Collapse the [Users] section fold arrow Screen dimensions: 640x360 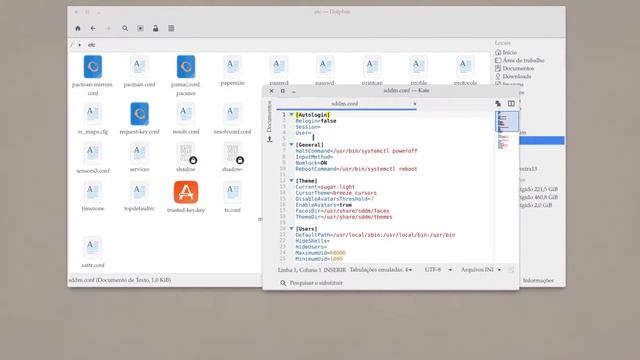pos(291,229)
